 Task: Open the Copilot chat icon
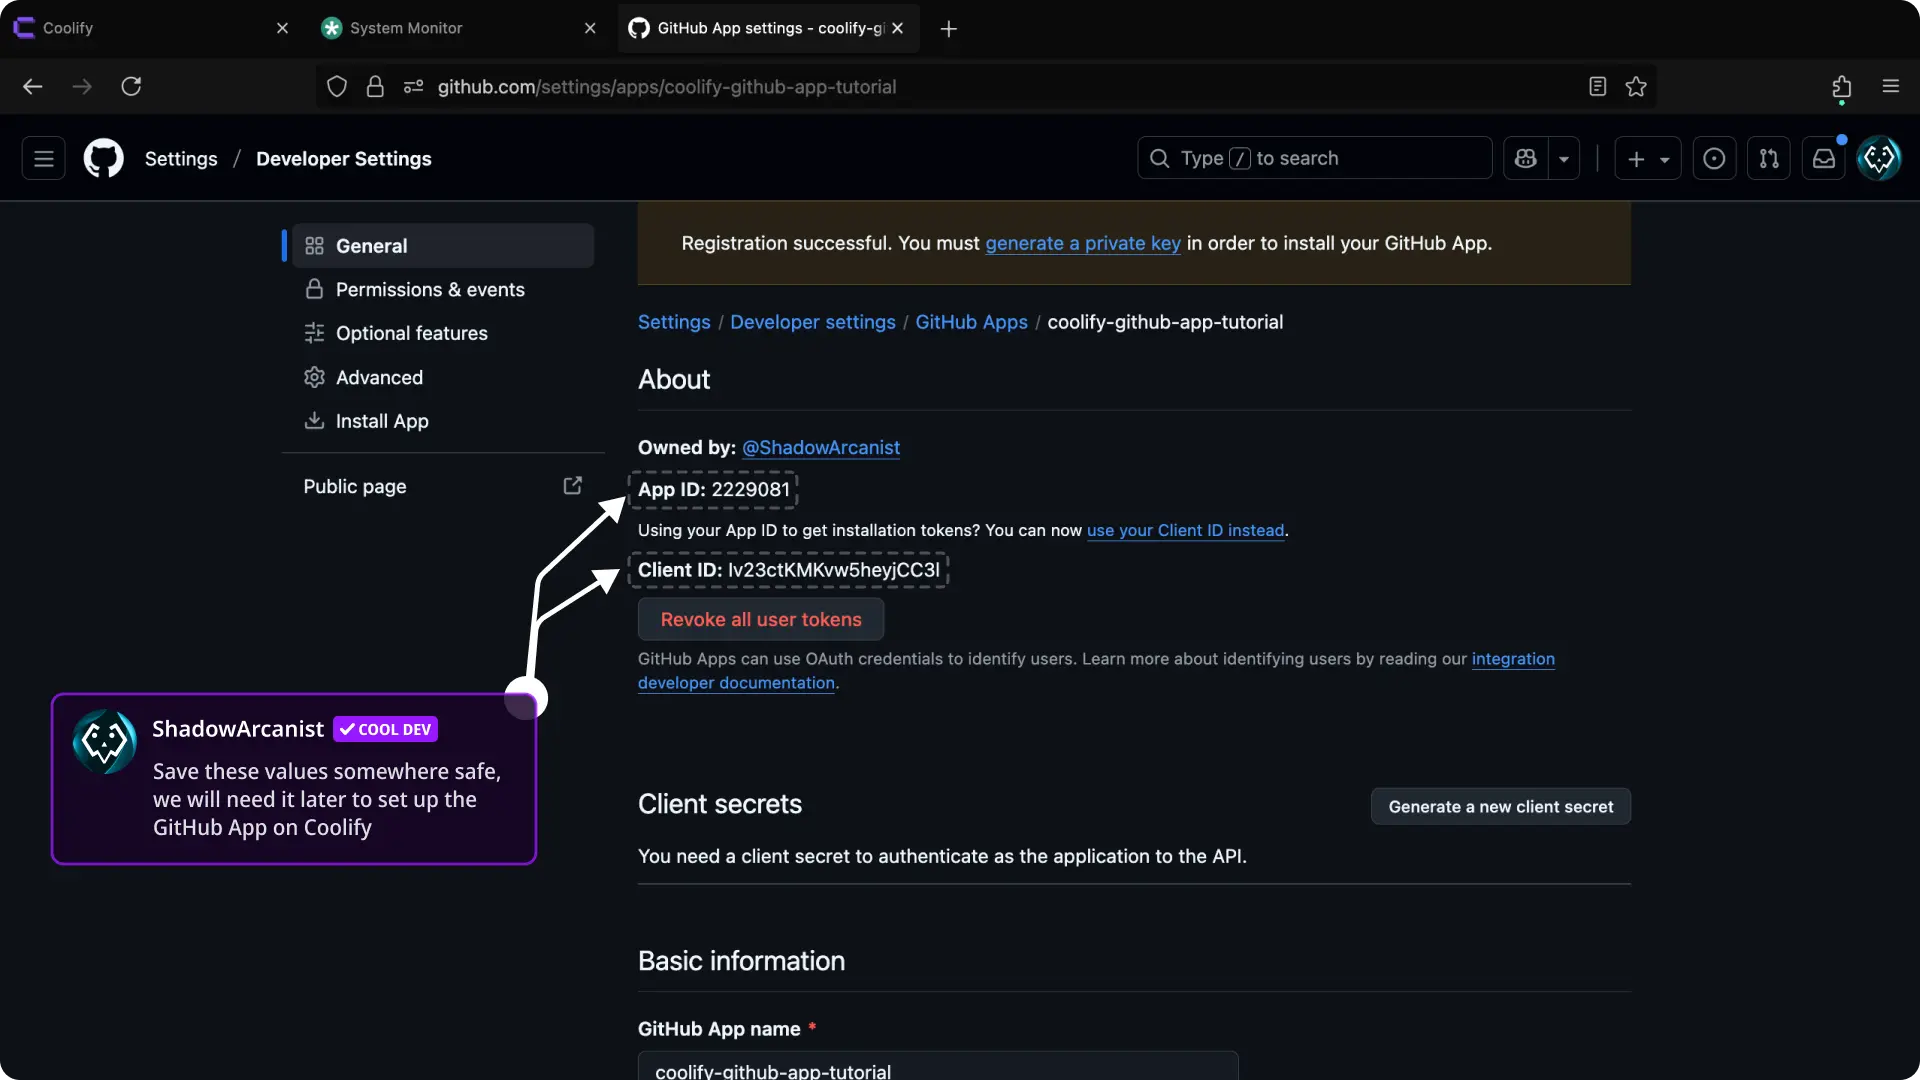point(1525,158)
